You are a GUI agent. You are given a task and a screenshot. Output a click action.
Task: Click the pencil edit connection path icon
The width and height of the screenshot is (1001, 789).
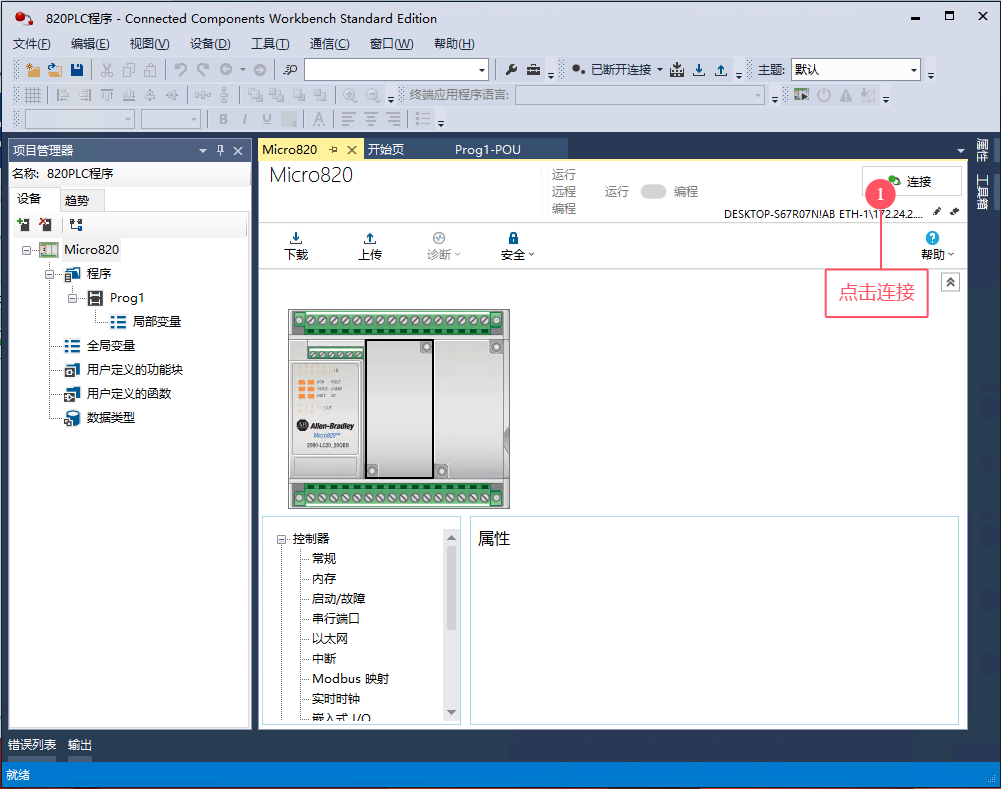pyautogui.click(x=937, y=212)
